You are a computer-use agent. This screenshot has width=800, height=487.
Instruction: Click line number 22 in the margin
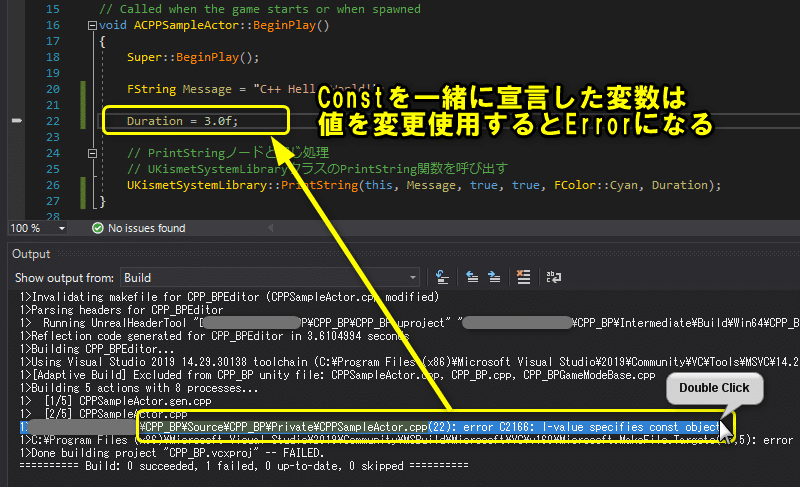point(53,121)
